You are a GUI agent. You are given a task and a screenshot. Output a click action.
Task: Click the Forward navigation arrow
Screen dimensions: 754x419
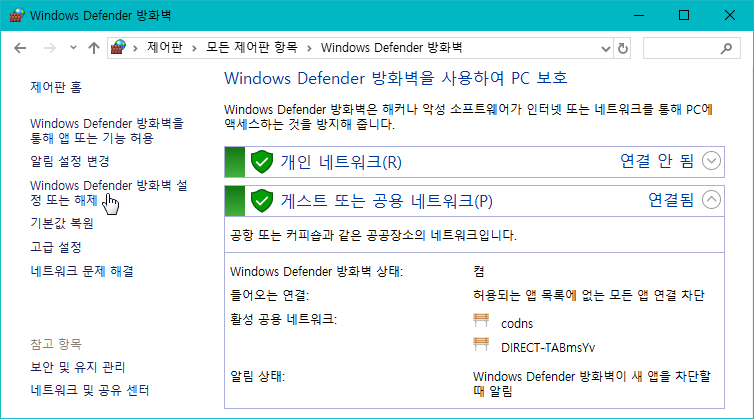(50, 48)
